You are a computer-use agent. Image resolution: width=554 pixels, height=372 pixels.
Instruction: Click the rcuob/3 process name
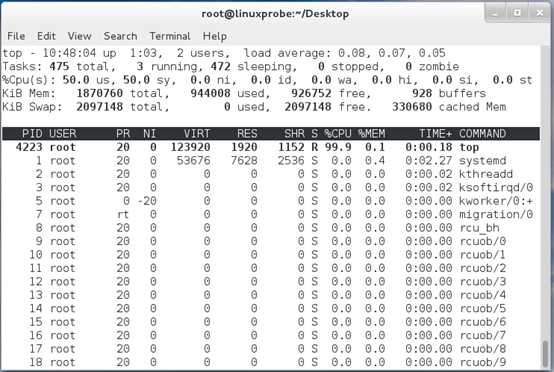(482, 282)
